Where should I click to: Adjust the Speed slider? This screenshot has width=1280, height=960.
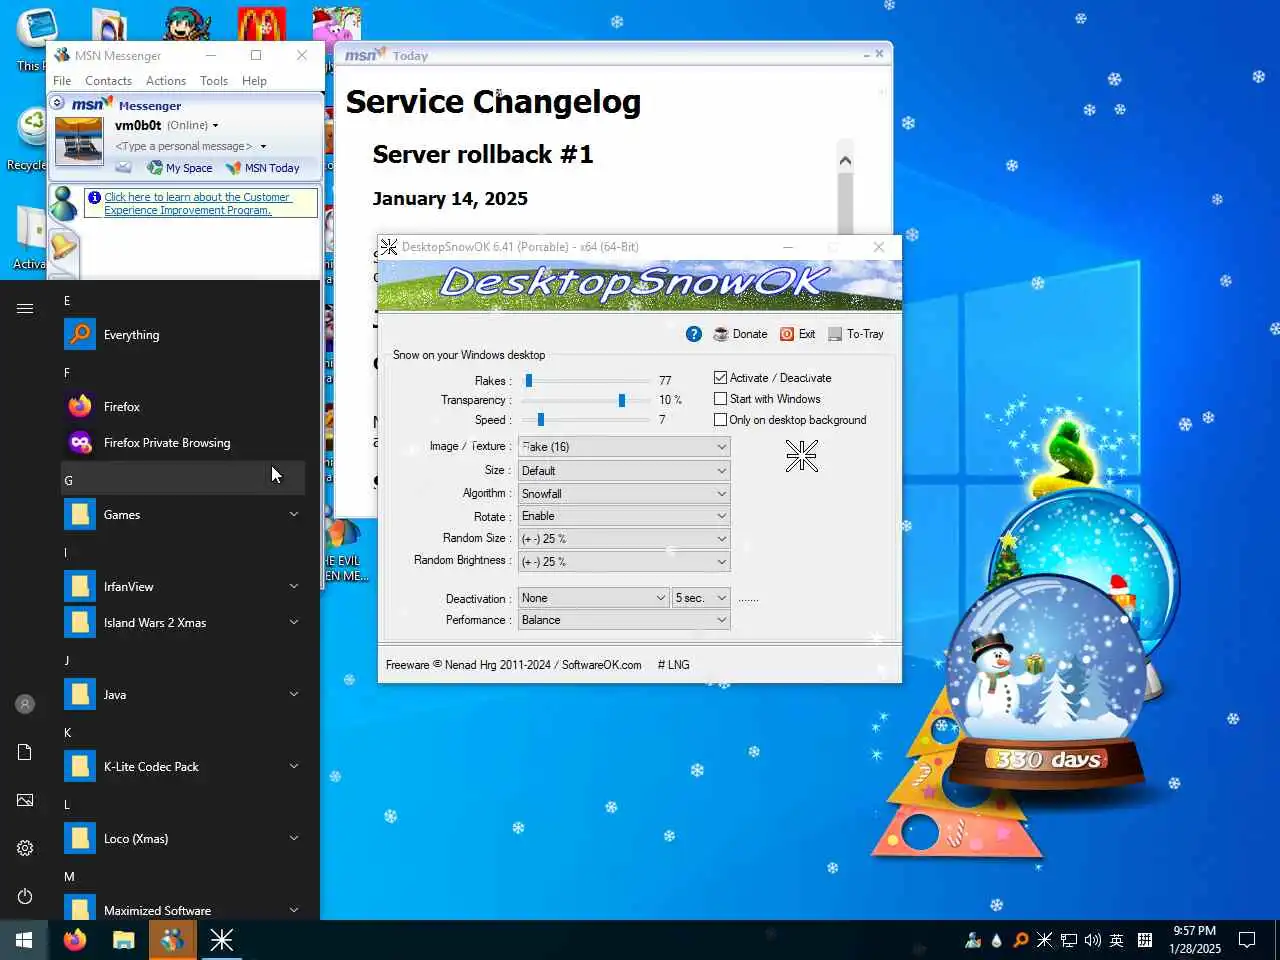click(x=541, y=420)
